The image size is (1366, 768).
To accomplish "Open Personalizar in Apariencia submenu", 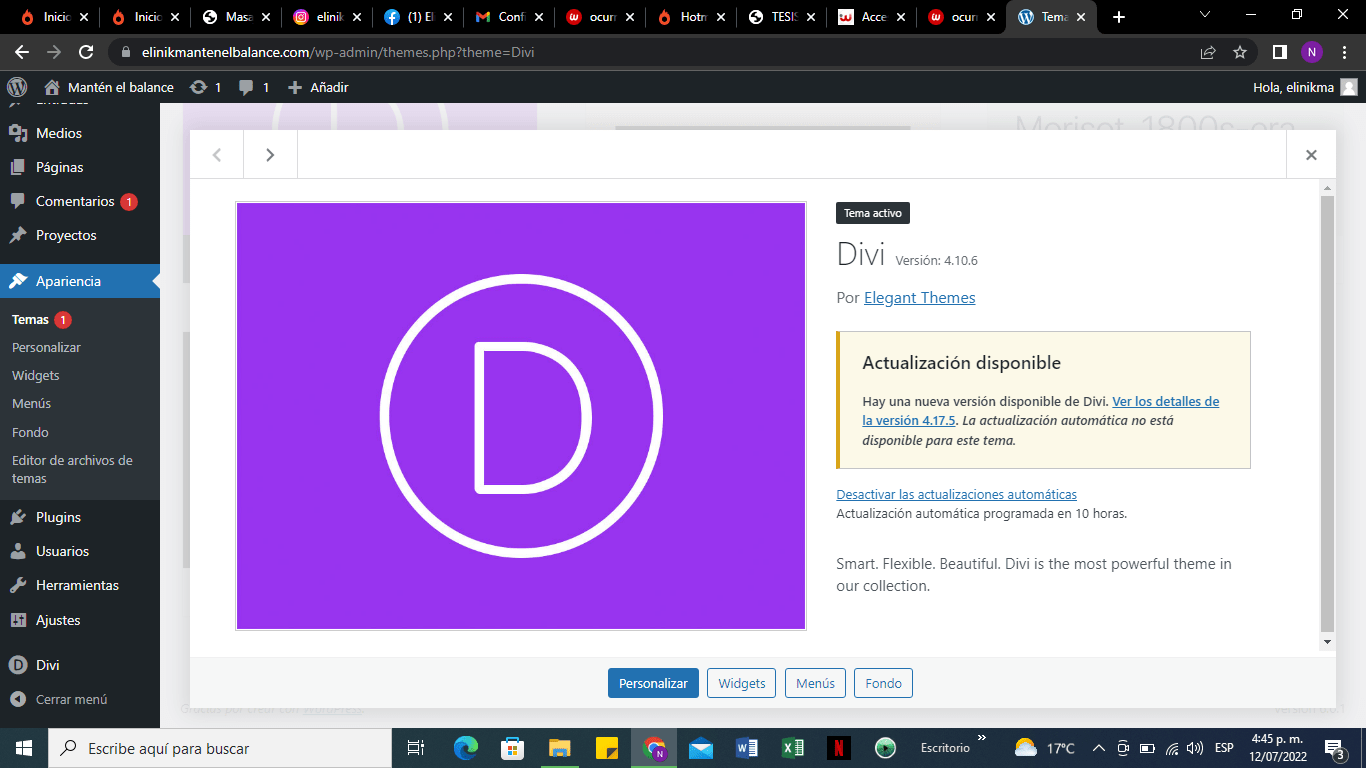I will (46, 347).
